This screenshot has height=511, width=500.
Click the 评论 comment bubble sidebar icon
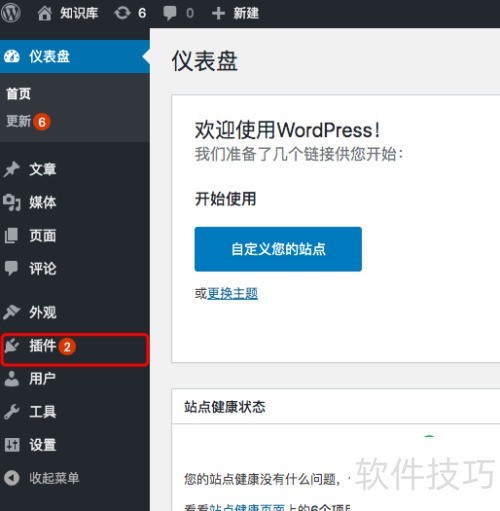(x=11, y=268)
